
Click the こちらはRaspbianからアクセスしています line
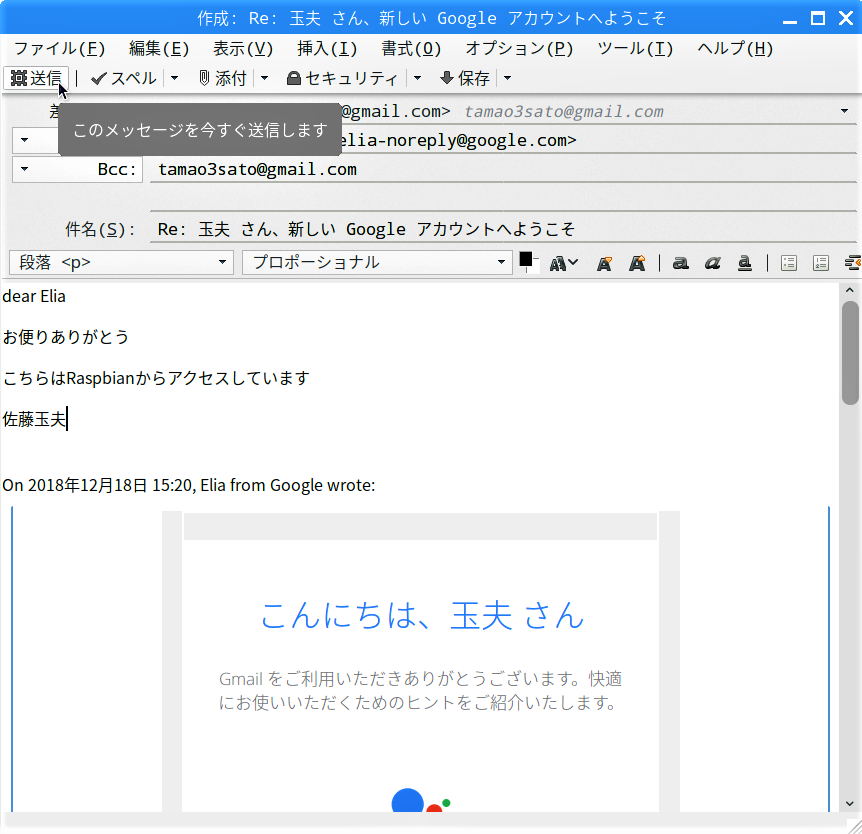pyautogui.click(x=156, y=378)
